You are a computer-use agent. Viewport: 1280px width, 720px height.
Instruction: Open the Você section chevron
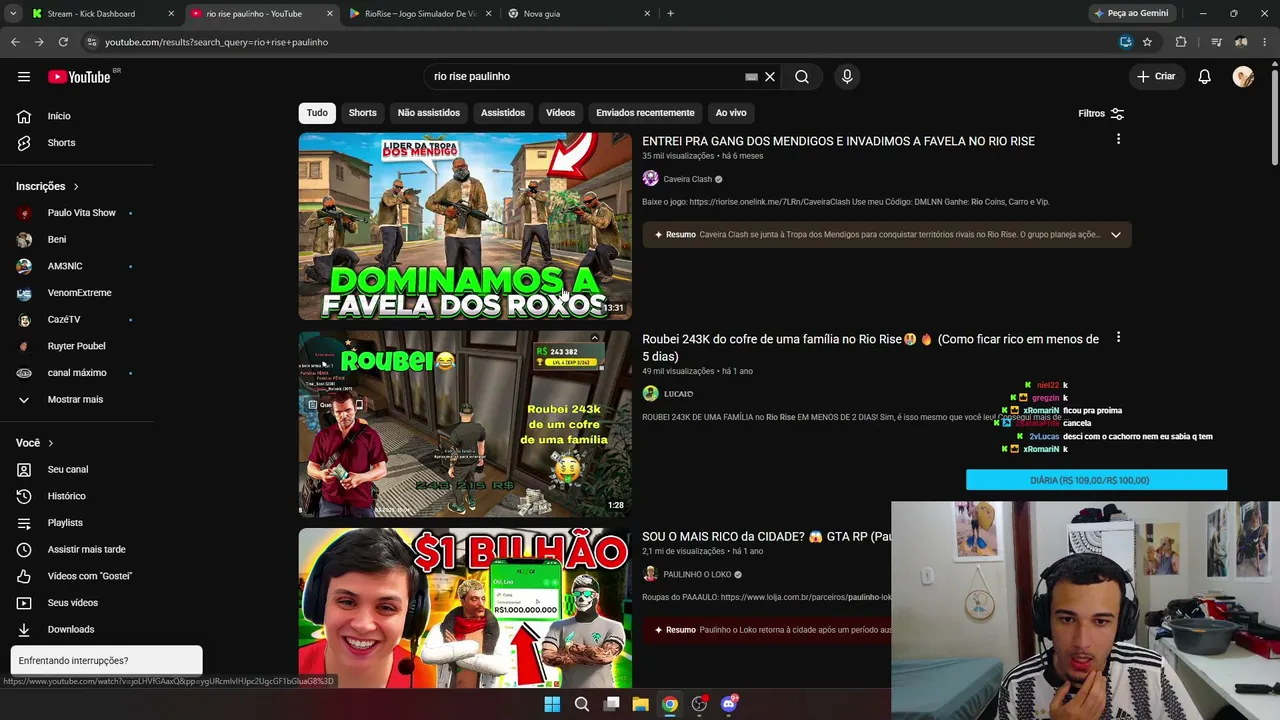(51, 443)
